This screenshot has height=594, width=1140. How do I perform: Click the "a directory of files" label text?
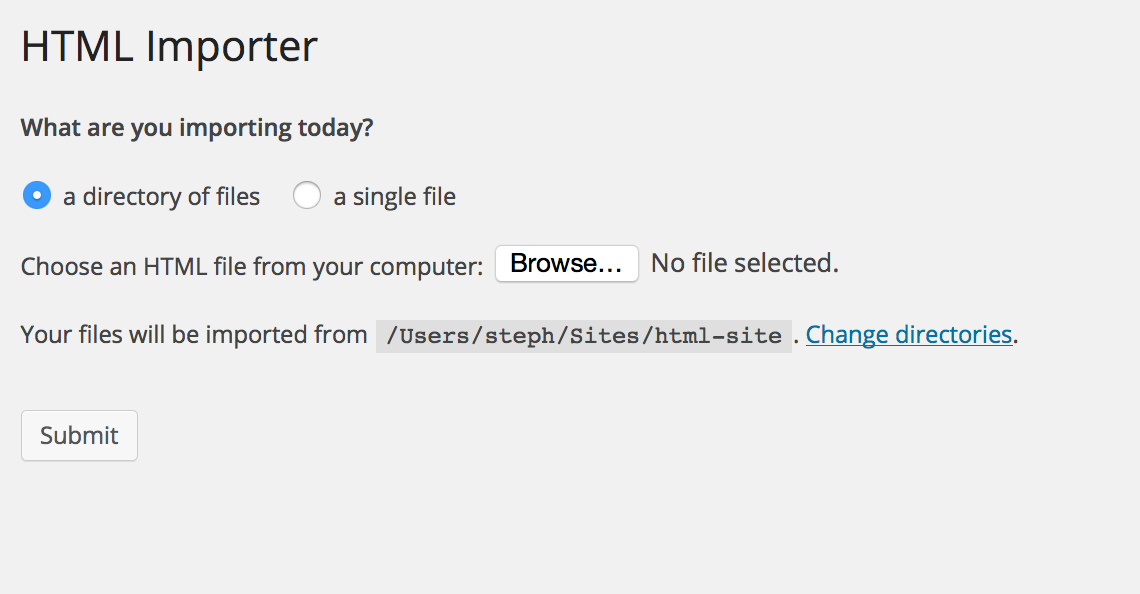coord(161,197)
